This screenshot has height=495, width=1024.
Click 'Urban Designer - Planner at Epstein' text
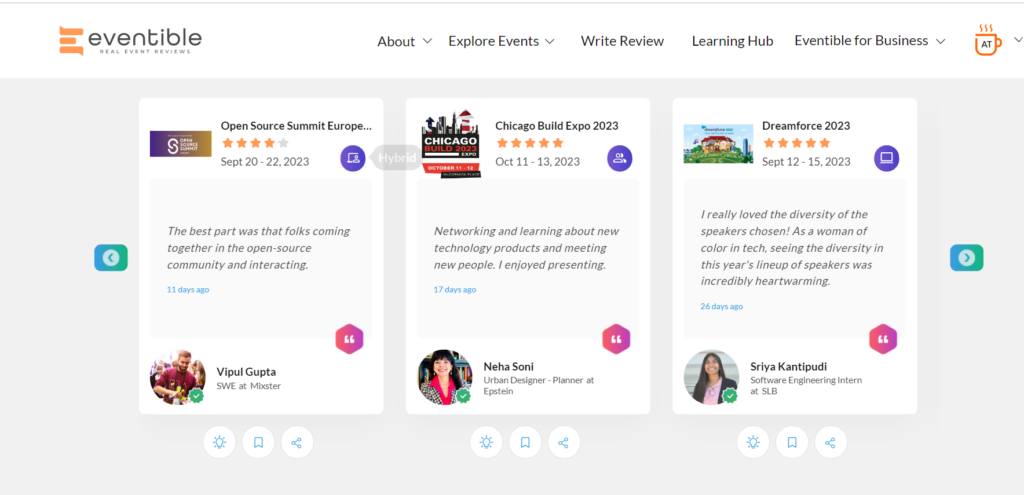539,385
